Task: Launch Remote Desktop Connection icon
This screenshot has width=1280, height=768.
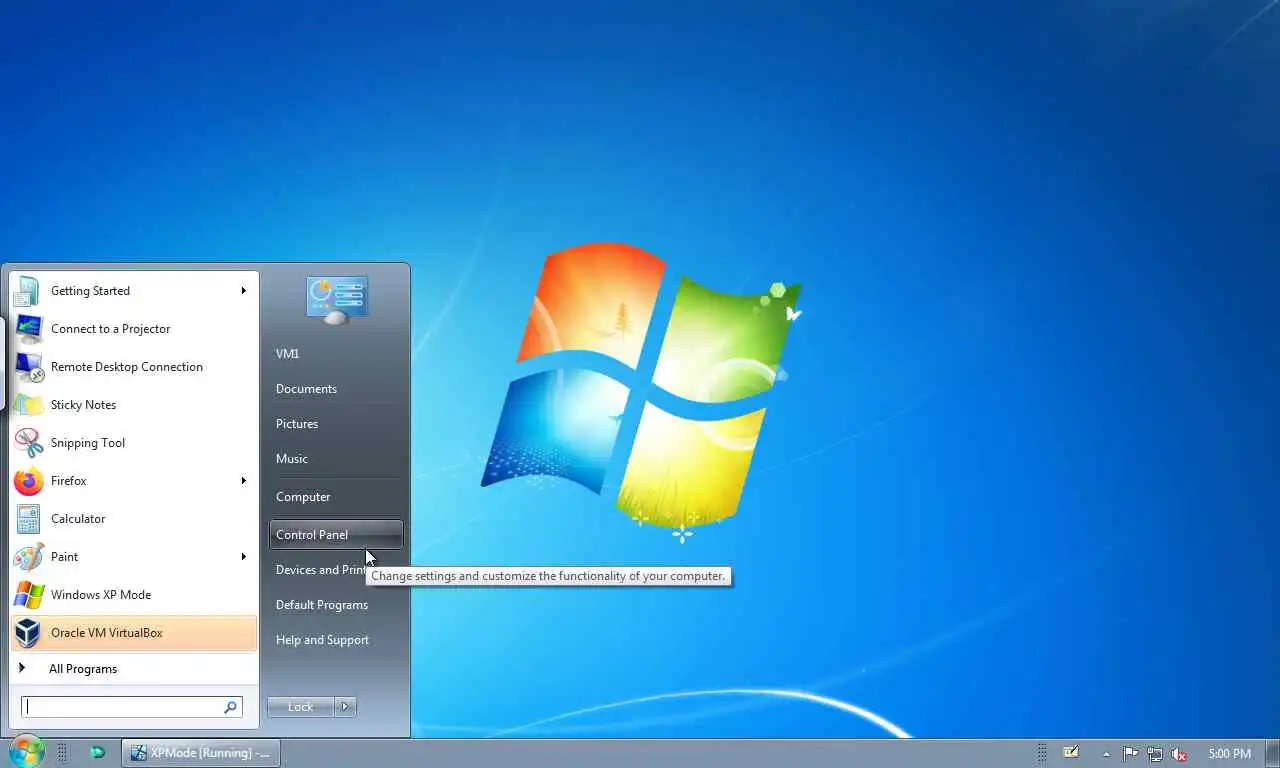Action: coord(27,367)
